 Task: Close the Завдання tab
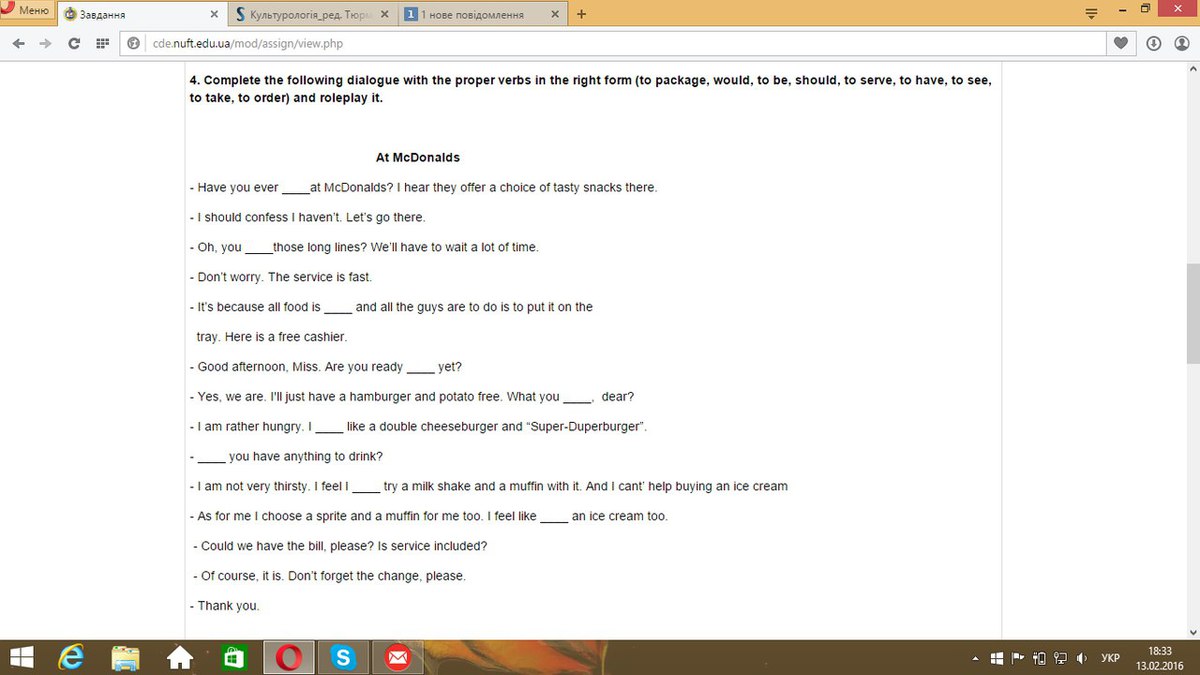(214, 15)
